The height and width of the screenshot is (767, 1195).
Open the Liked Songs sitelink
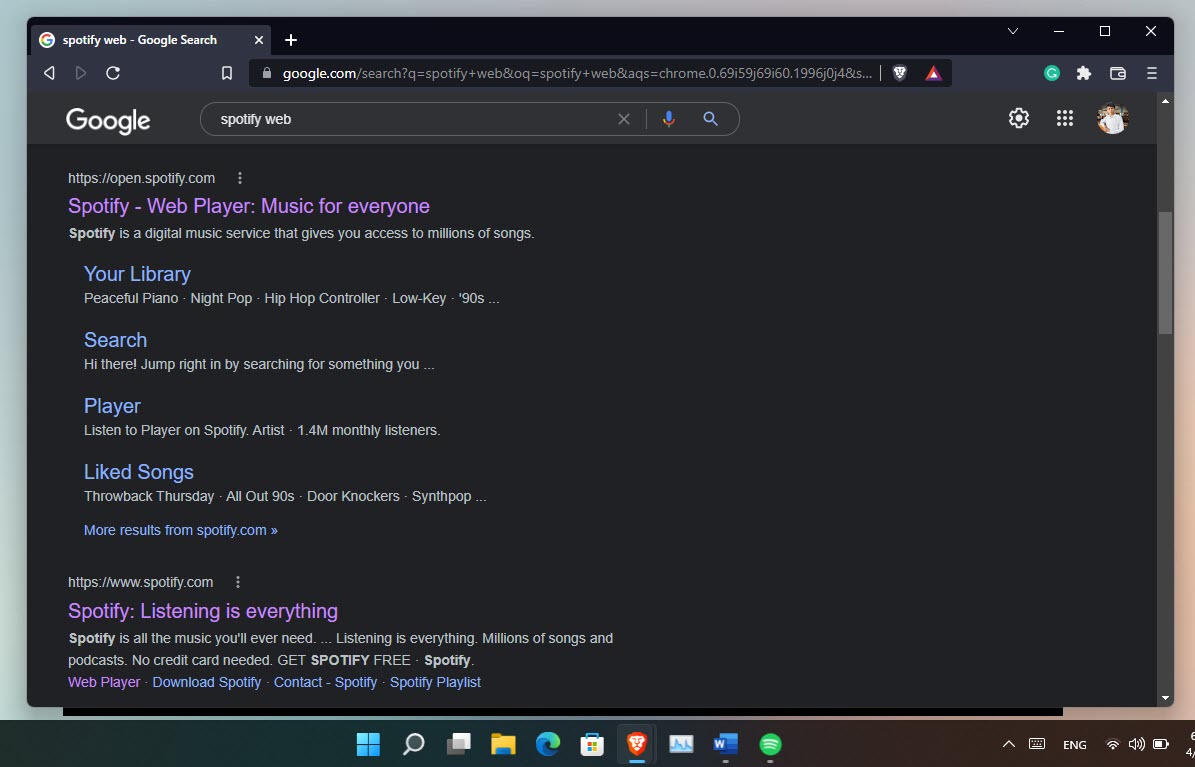click(x=139, y=472)
